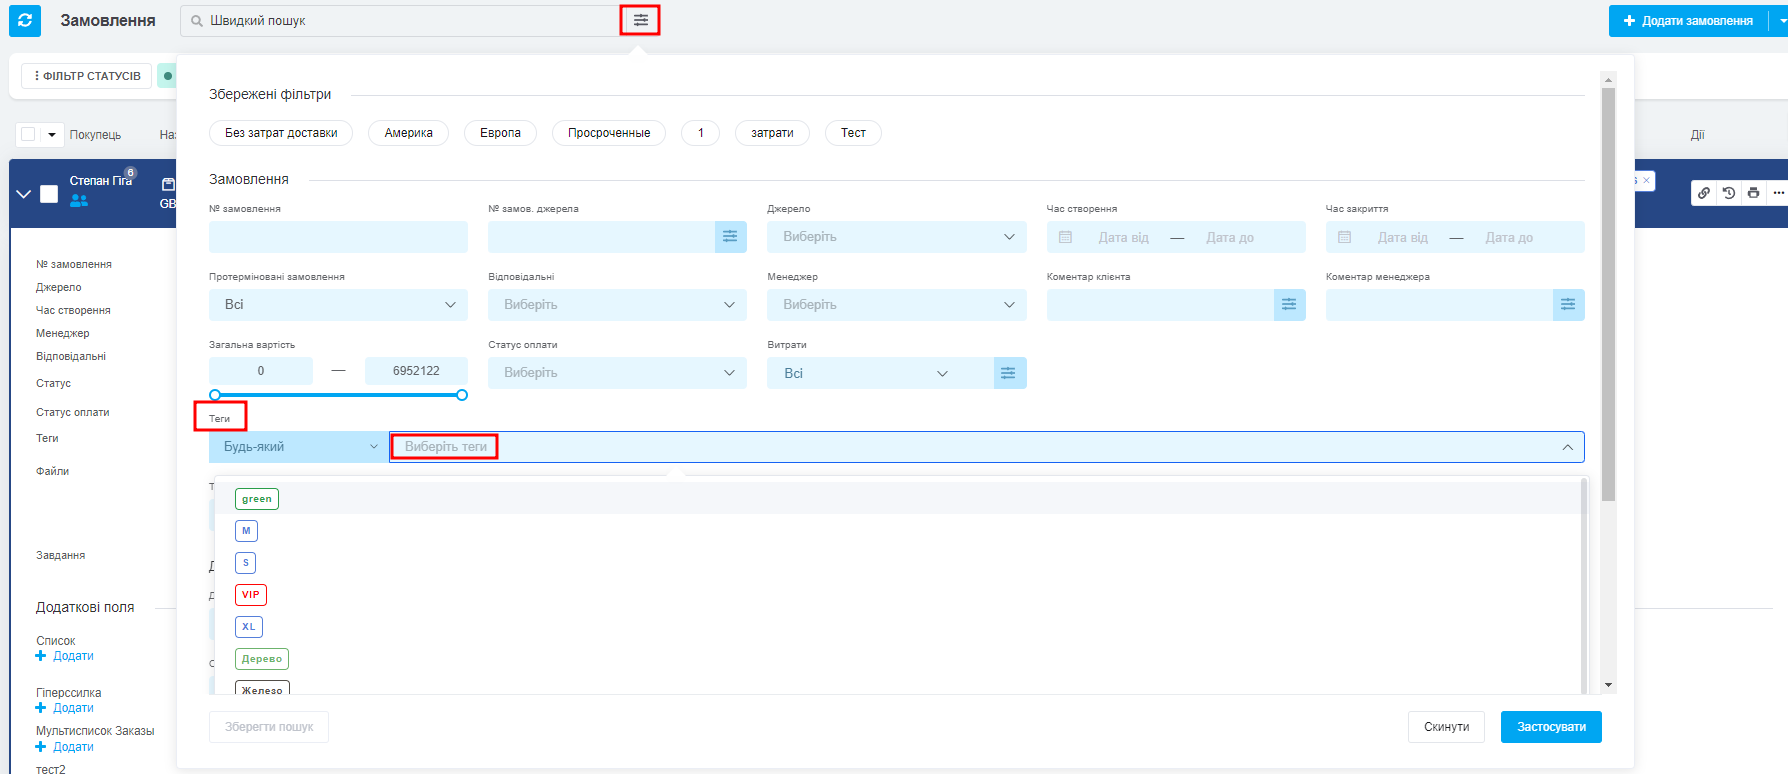The height and width of the screenshot is (774, 1788).
Task: Open advanced filter settings icon in search bar
Action: click(x=640, y=21)
